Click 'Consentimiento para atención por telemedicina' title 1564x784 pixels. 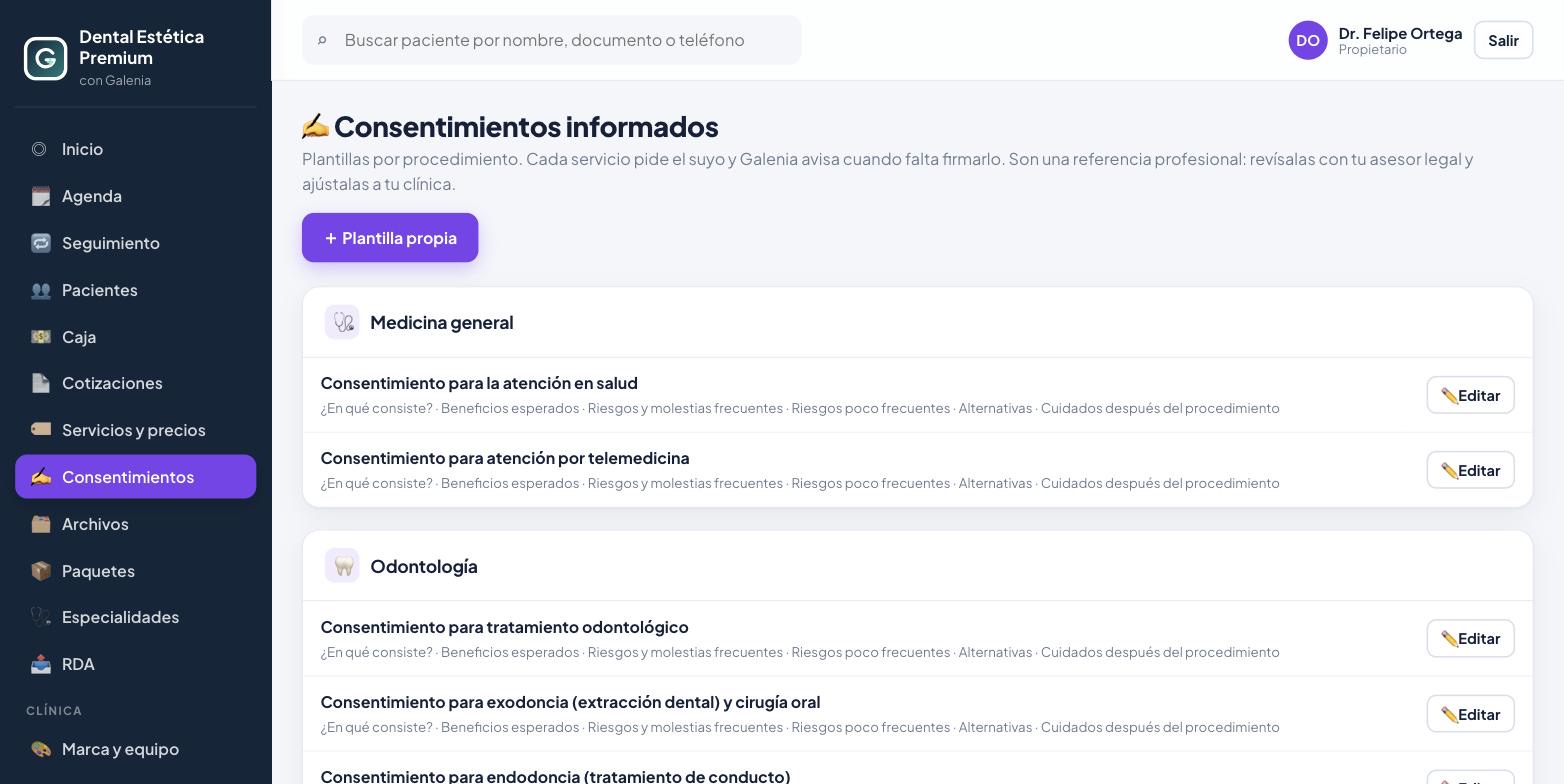point(505,458)
